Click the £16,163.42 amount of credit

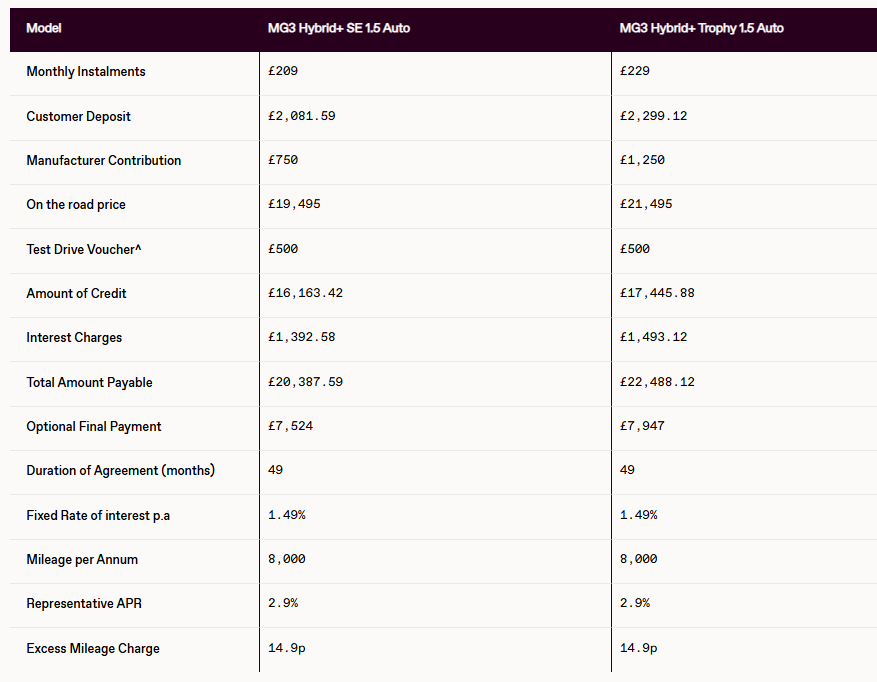tap(305, 293)
